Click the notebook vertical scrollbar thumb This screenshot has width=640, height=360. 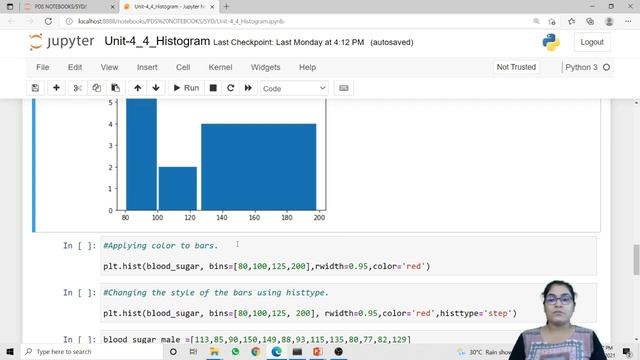pos(636,260)
